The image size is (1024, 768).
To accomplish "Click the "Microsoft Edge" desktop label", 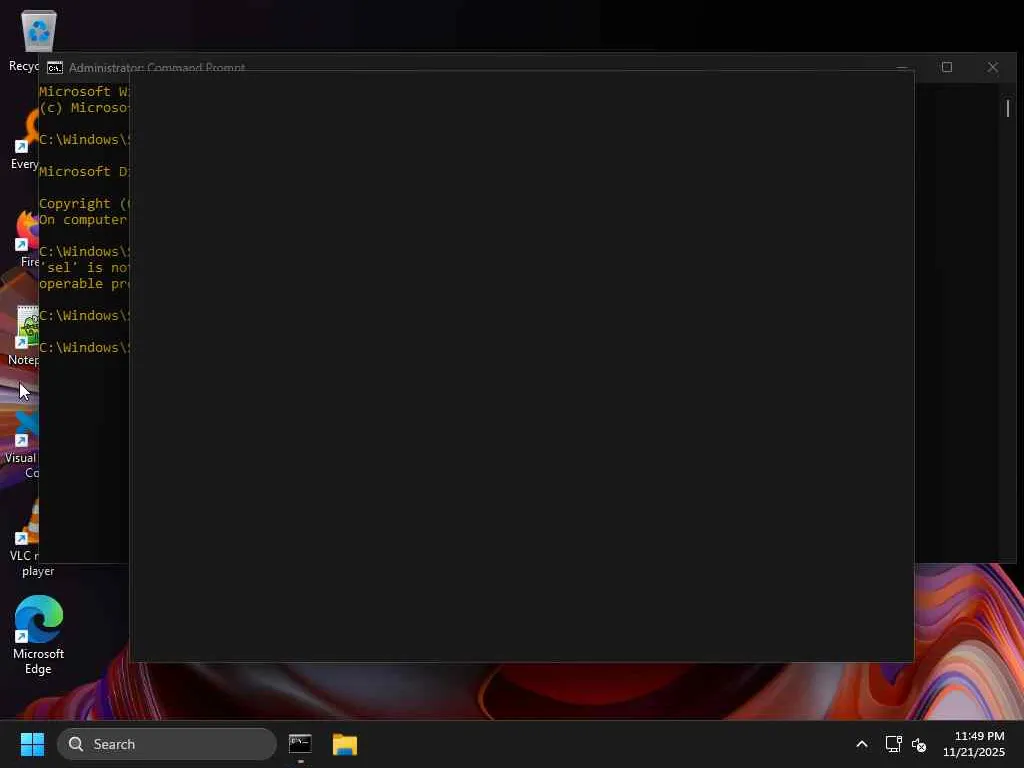I will tap(39, 661).
